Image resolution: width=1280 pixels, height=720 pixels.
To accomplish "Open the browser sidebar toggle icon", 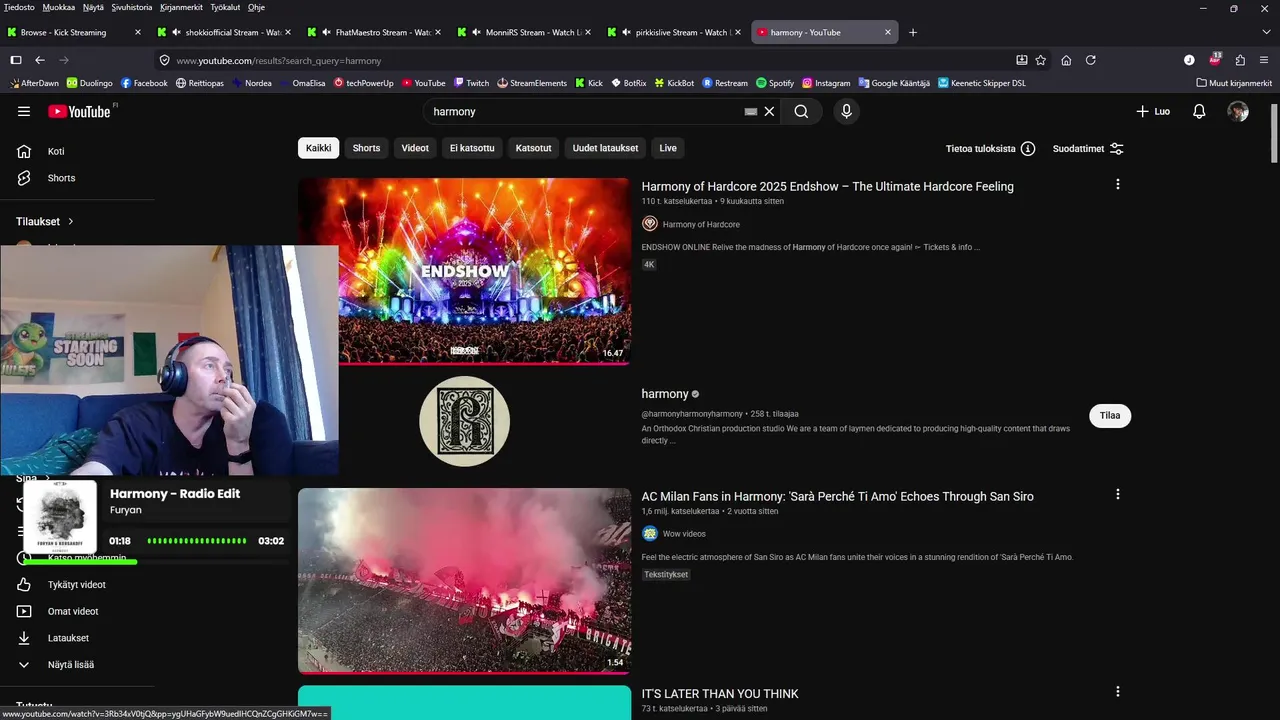I will (16, 60).
